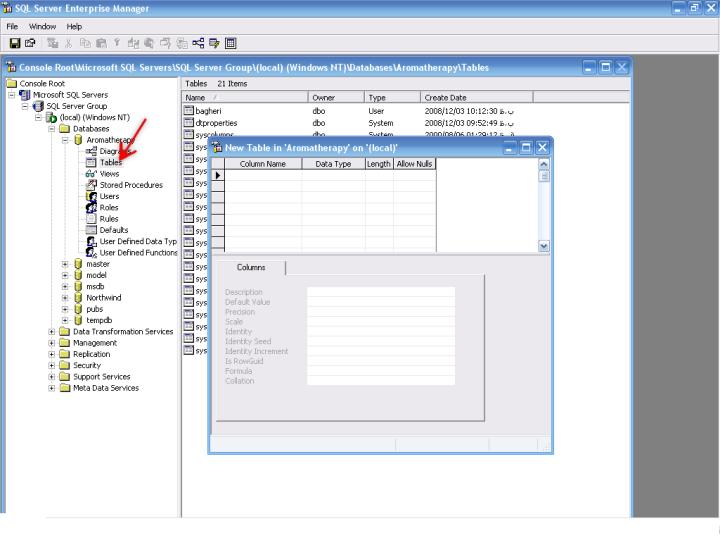Click New Table scrollbar down arrow
The height and width of the screenshot is (540, 720).
(544, 246)
